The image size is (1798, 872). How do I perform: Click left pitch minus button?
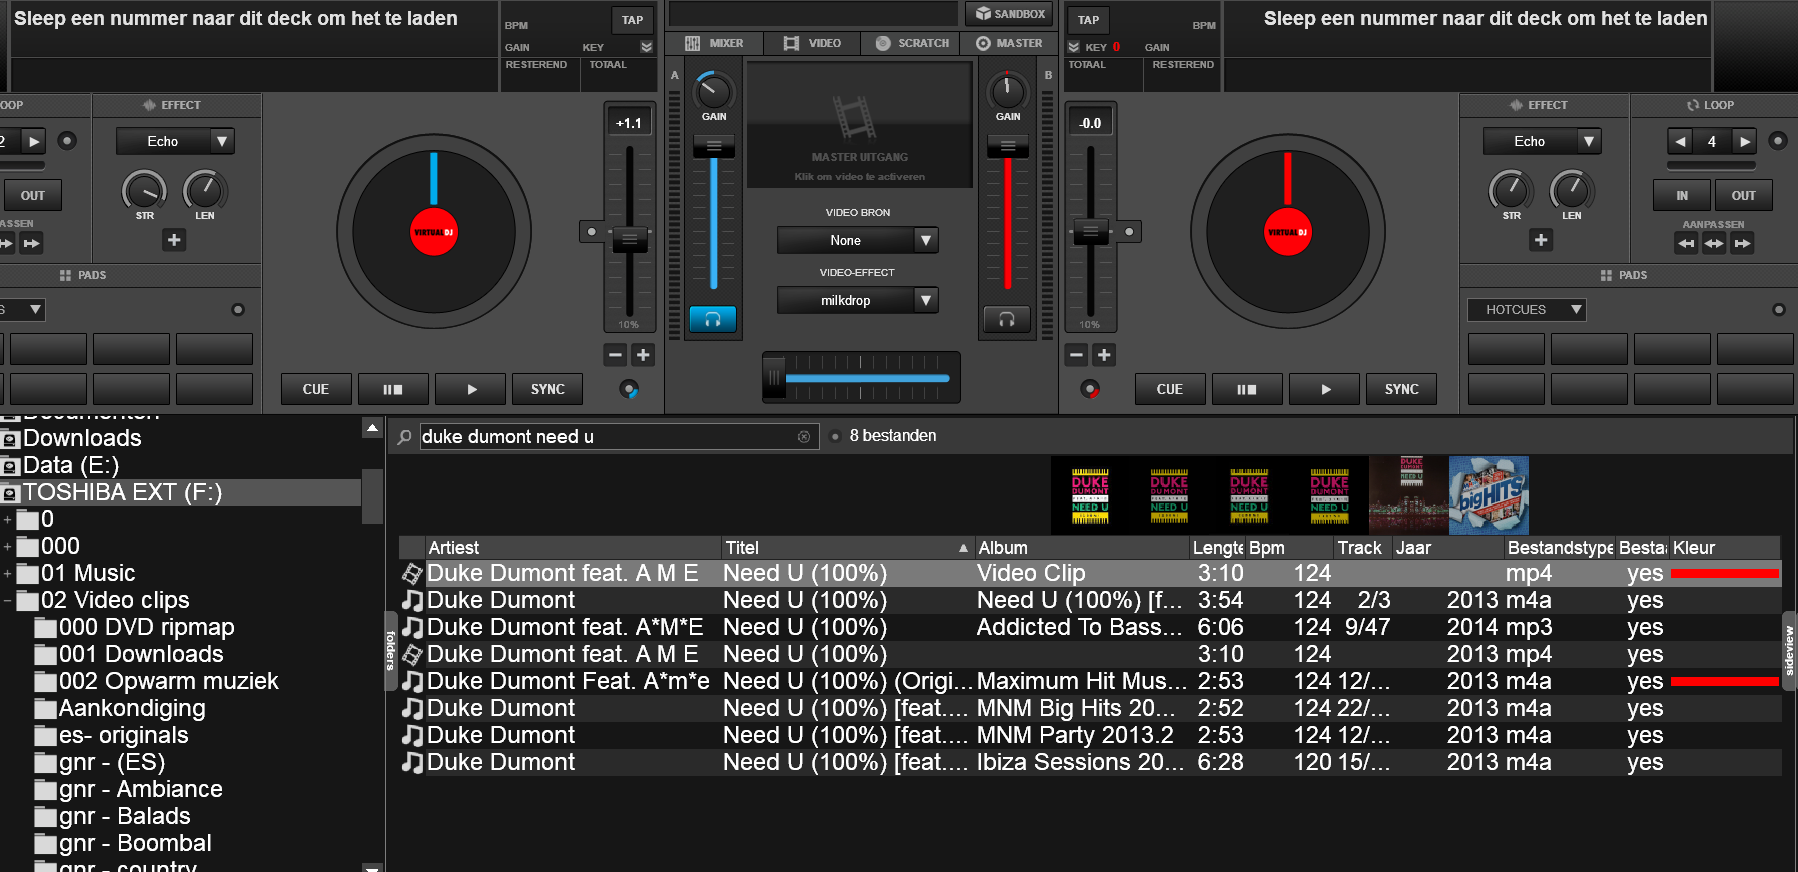pos(615,355)
